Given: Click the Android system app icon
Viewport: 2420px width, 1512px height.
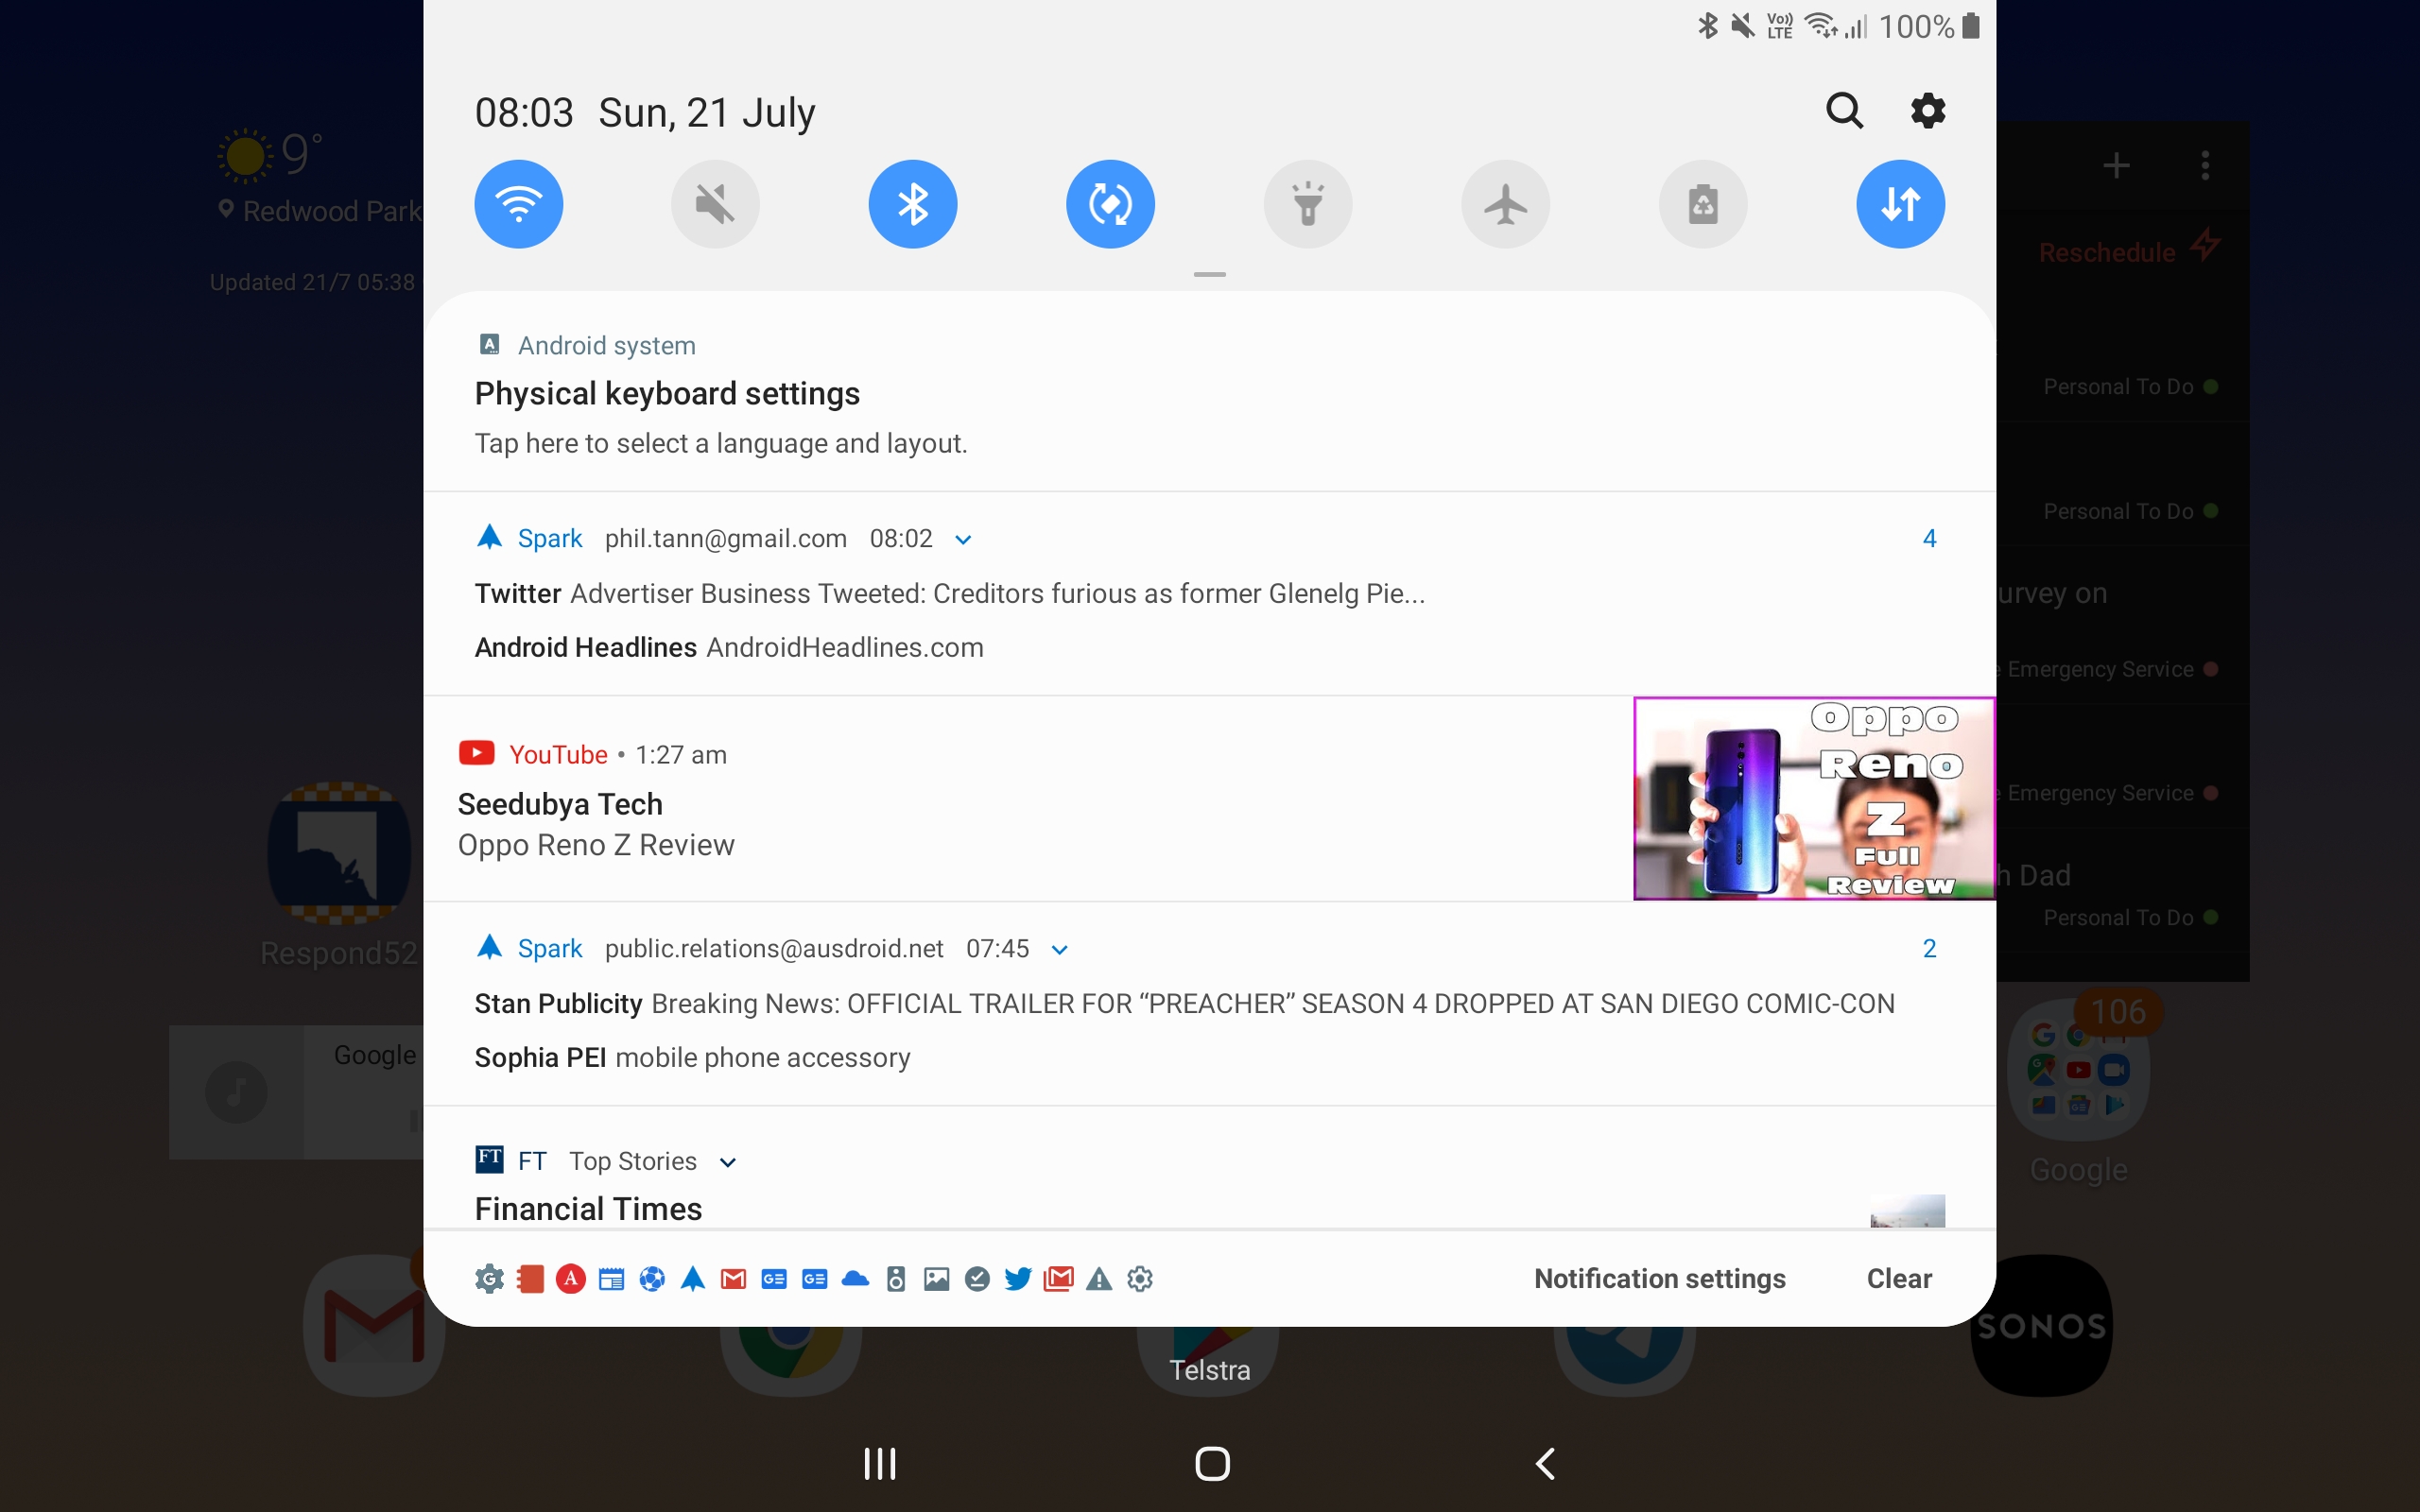Looking at the screenshot, I should pos(489,345).
